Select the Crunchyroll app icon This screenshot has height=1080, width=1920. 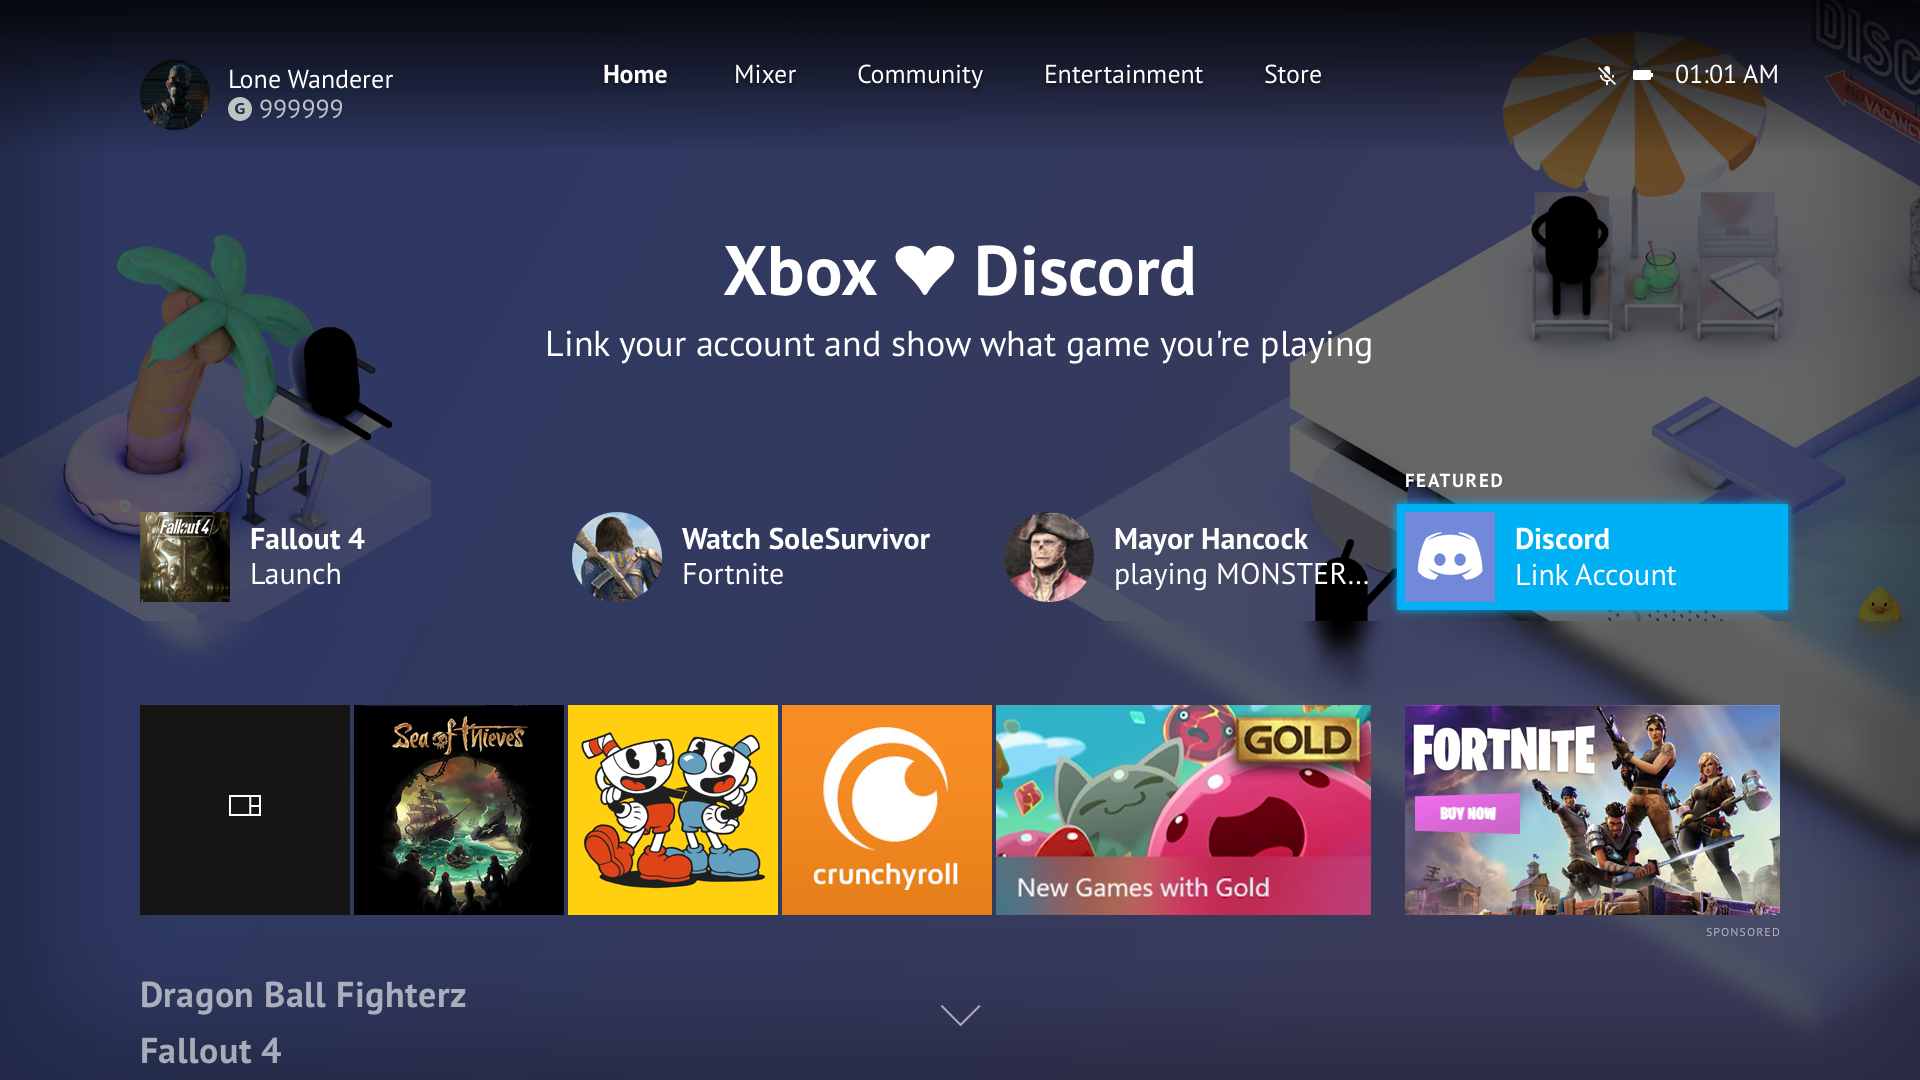(884, 810)
